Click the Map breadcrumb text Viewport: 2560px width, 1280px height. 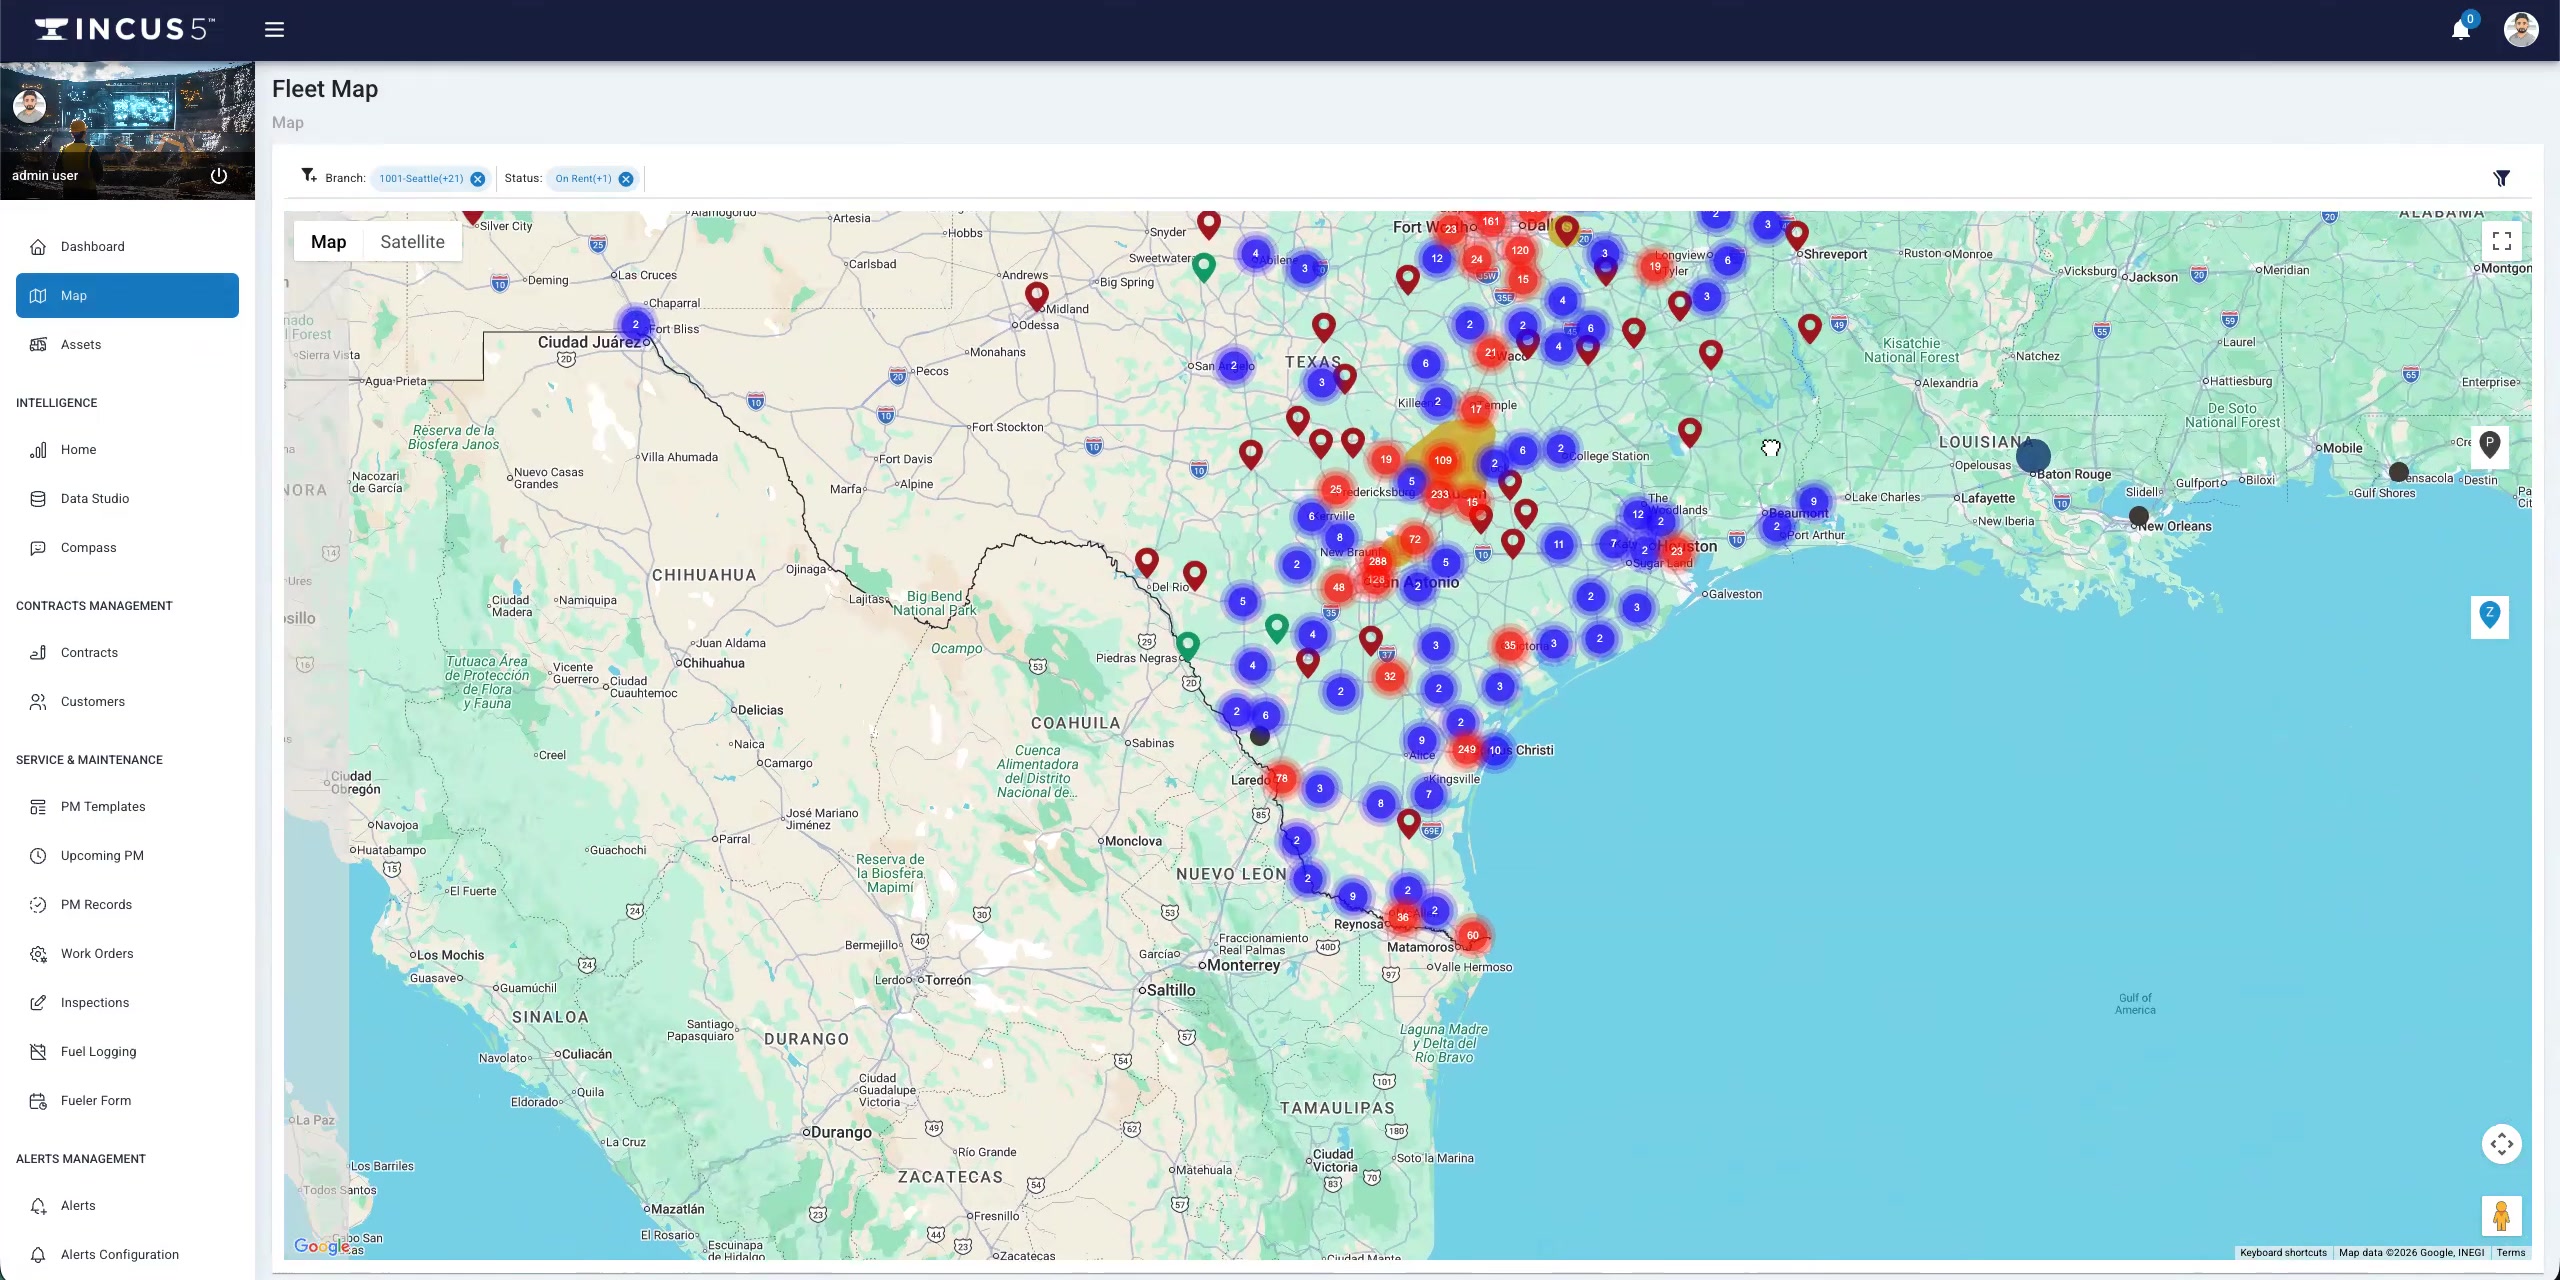pyautogui.click(x=288, y=122)
